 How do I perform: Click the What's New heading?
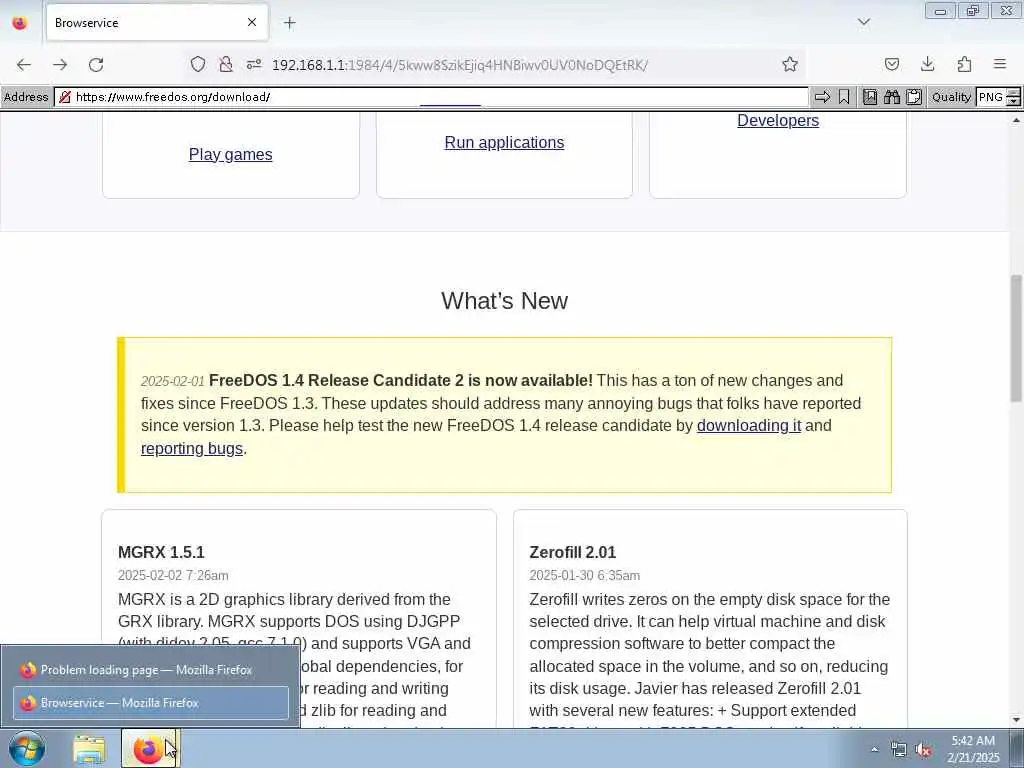click(504, 300)
